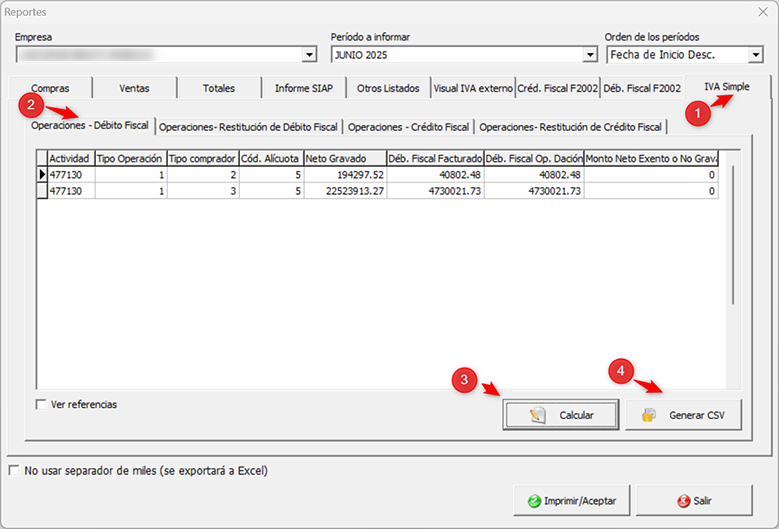Open the Visual IVA externo tab
Image resolution: width=779 pixels, height=529 pixels.
point(472,88)
